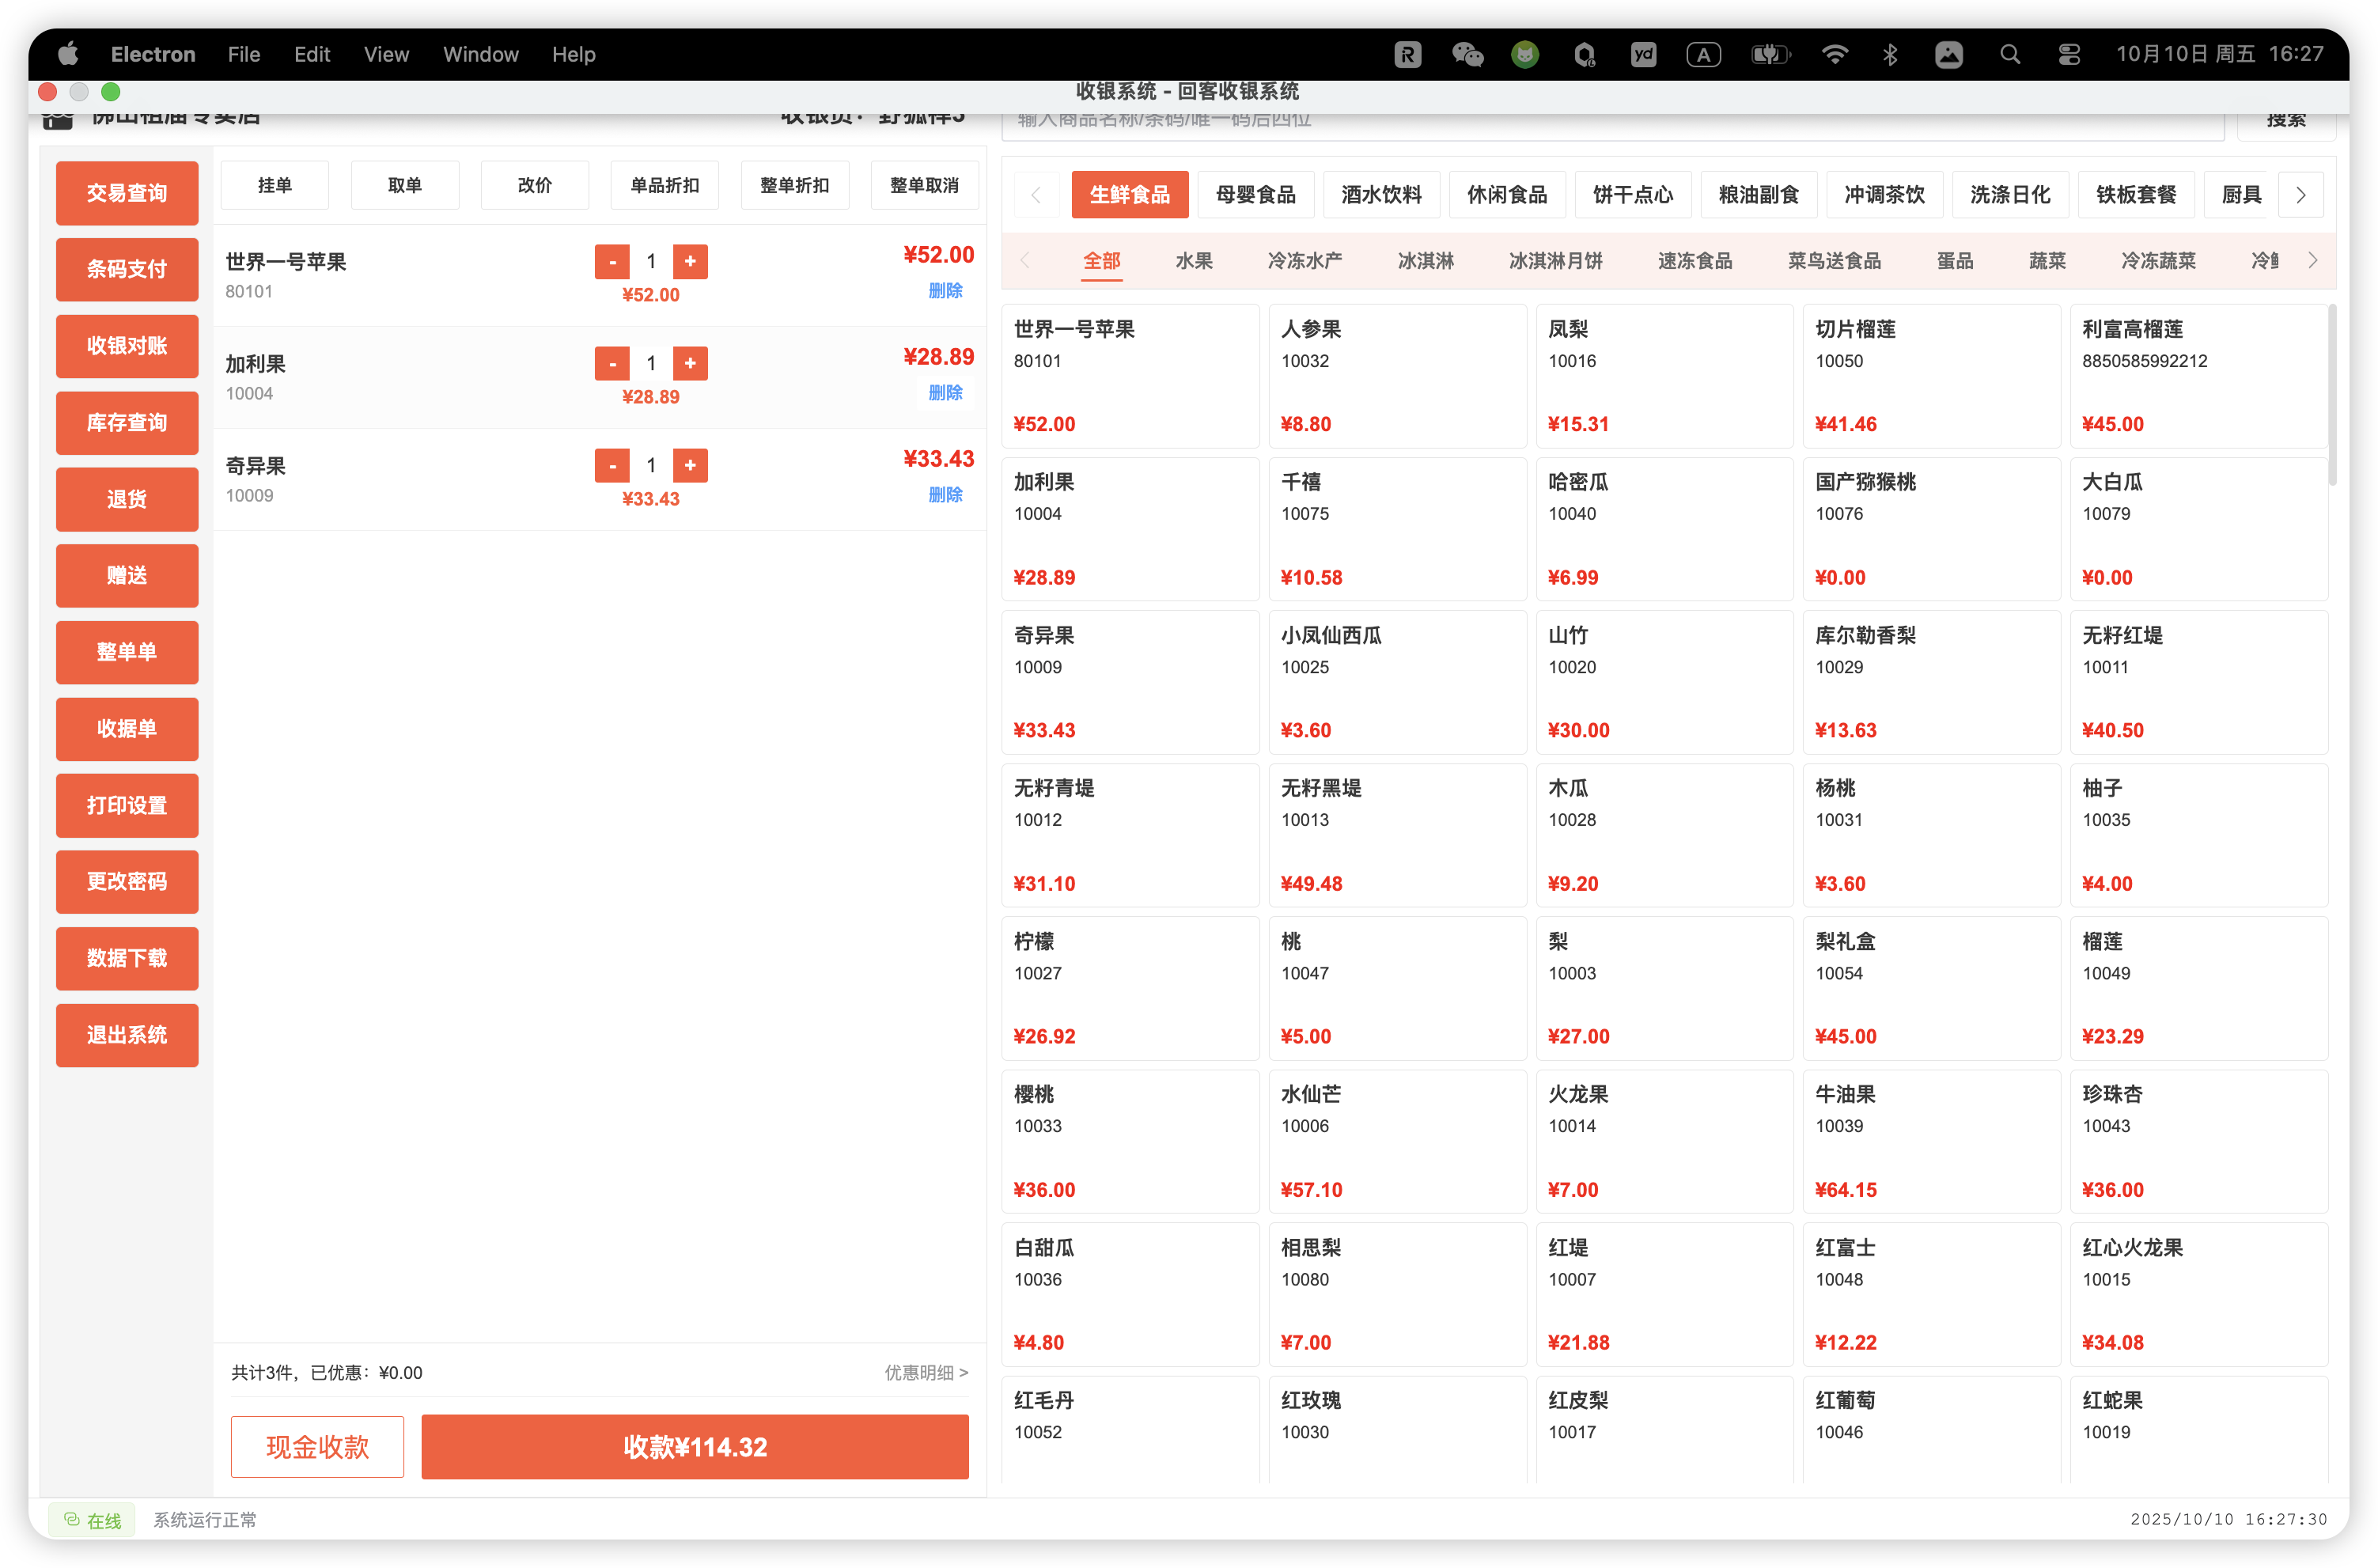Open the 酒水饮料 category tab

pyautogui.click(x=1381, y=194)
